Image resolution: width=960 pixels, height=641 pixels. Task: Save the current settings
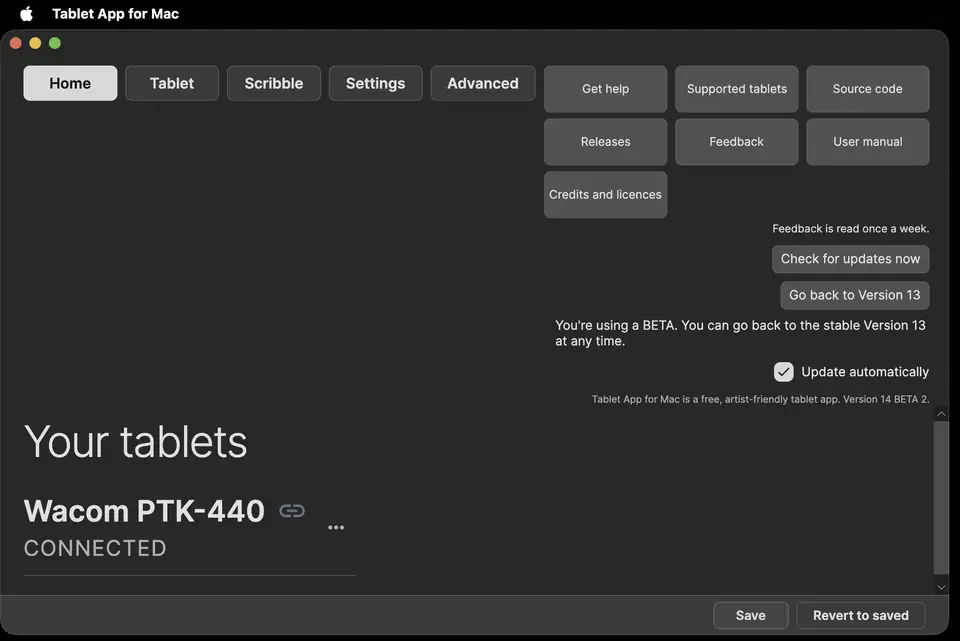[751, 615]
